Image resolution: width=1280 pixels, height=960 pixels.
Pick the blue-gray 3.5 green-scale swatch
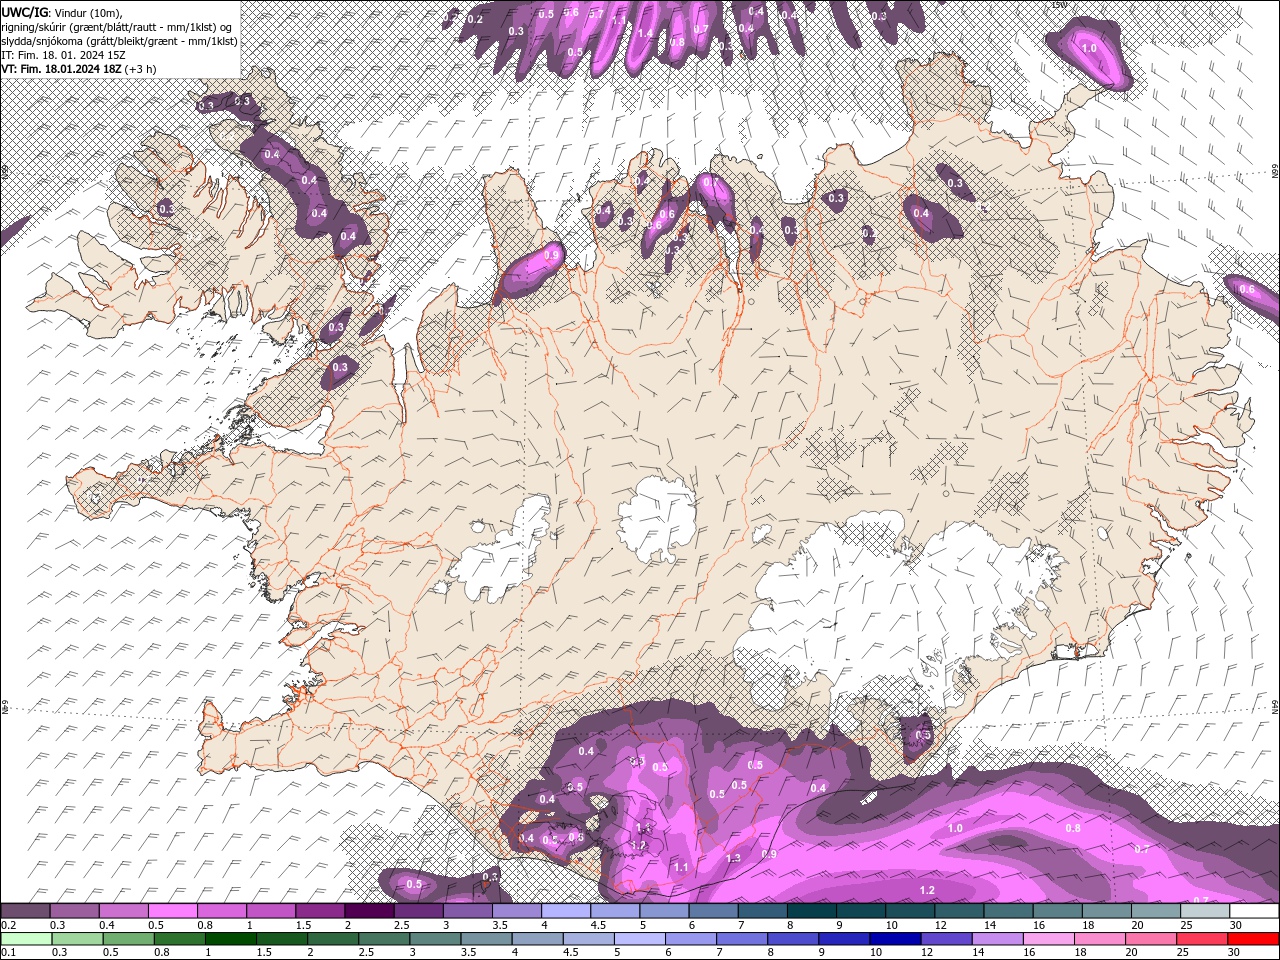click(486, 939)
